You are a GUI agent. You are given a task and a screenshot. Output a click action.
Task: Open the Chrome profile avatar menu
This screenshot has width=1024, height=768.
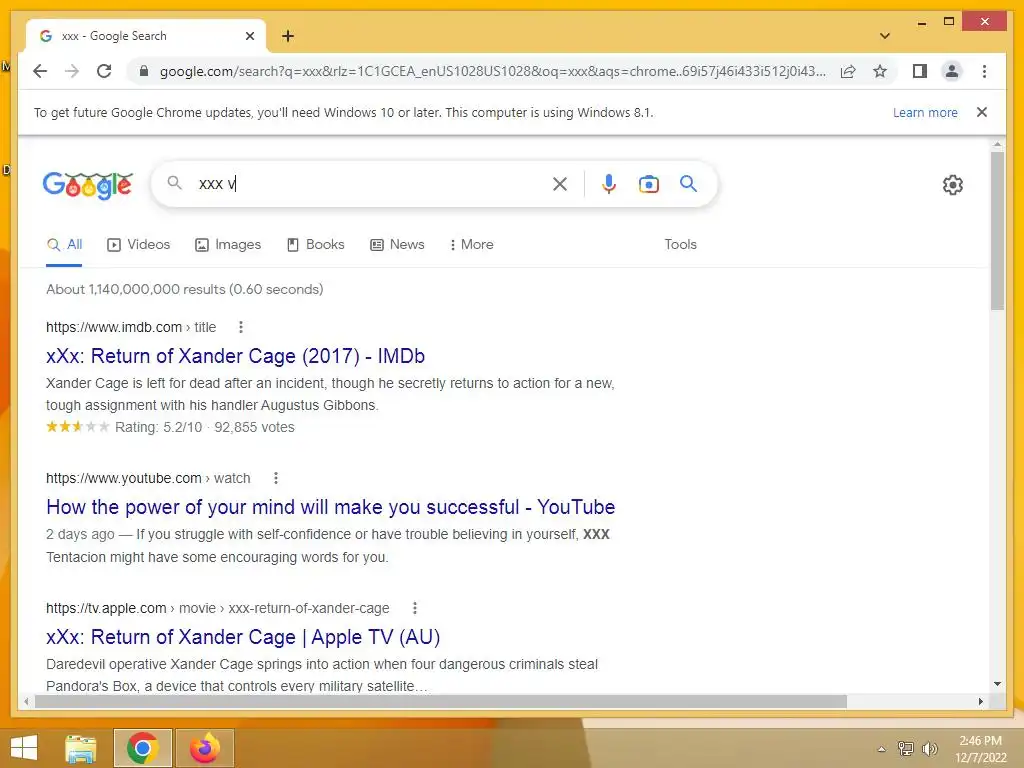[952, 71]
